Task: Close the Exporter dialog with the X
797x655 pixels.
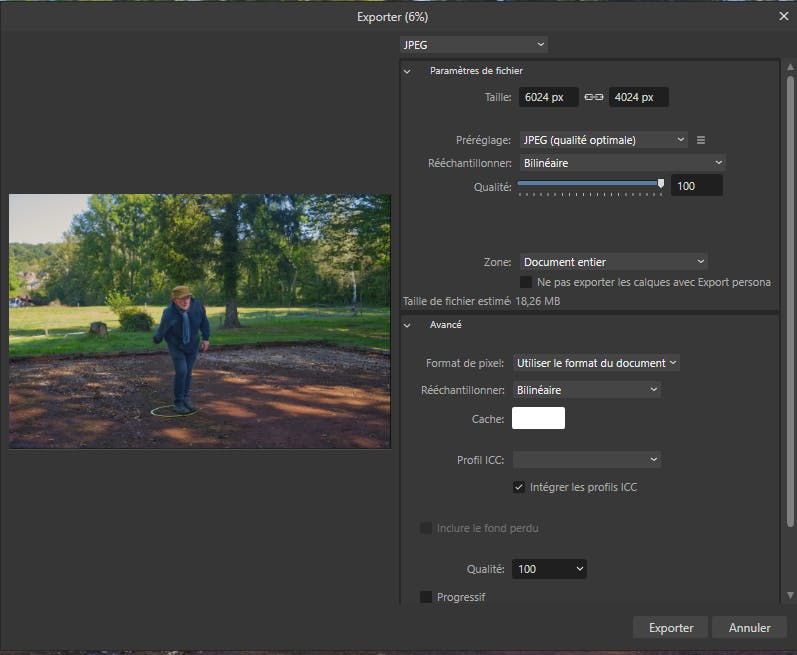Action: 783,17
